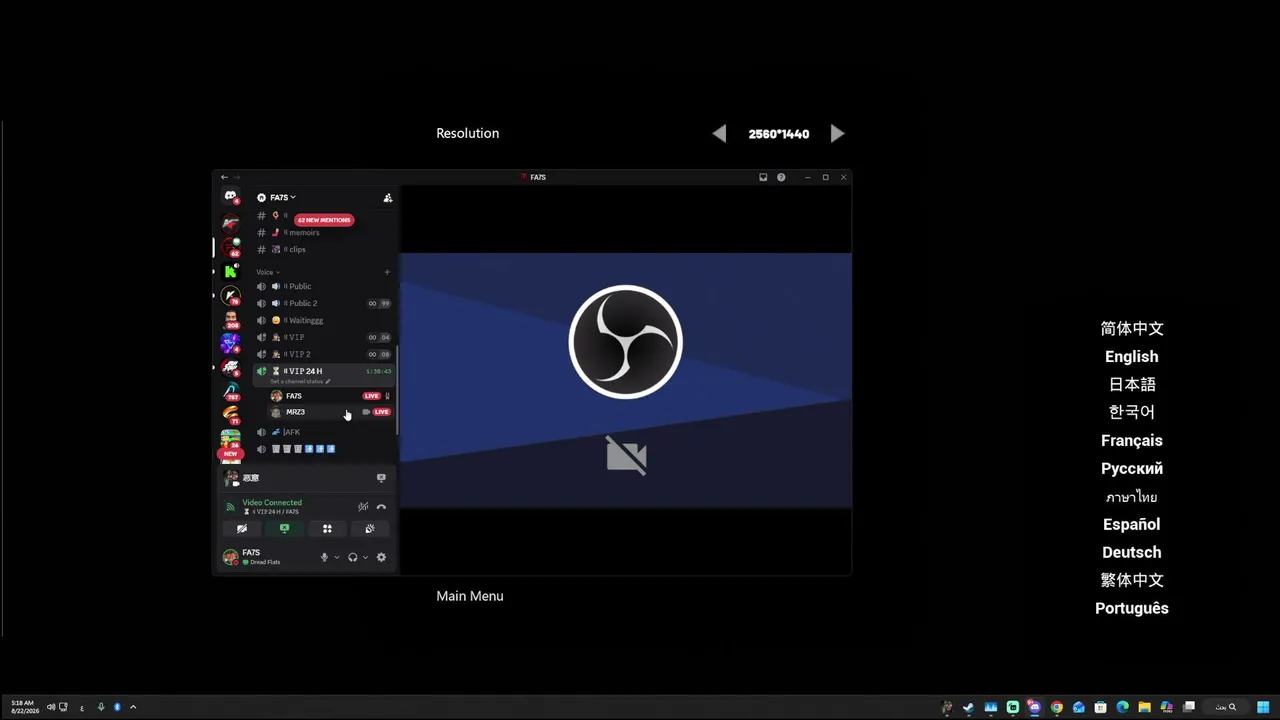The height and width of the screenshot is (720, 1280).
Task: Toggle noise suppression icon
Action: coord(363,507)
